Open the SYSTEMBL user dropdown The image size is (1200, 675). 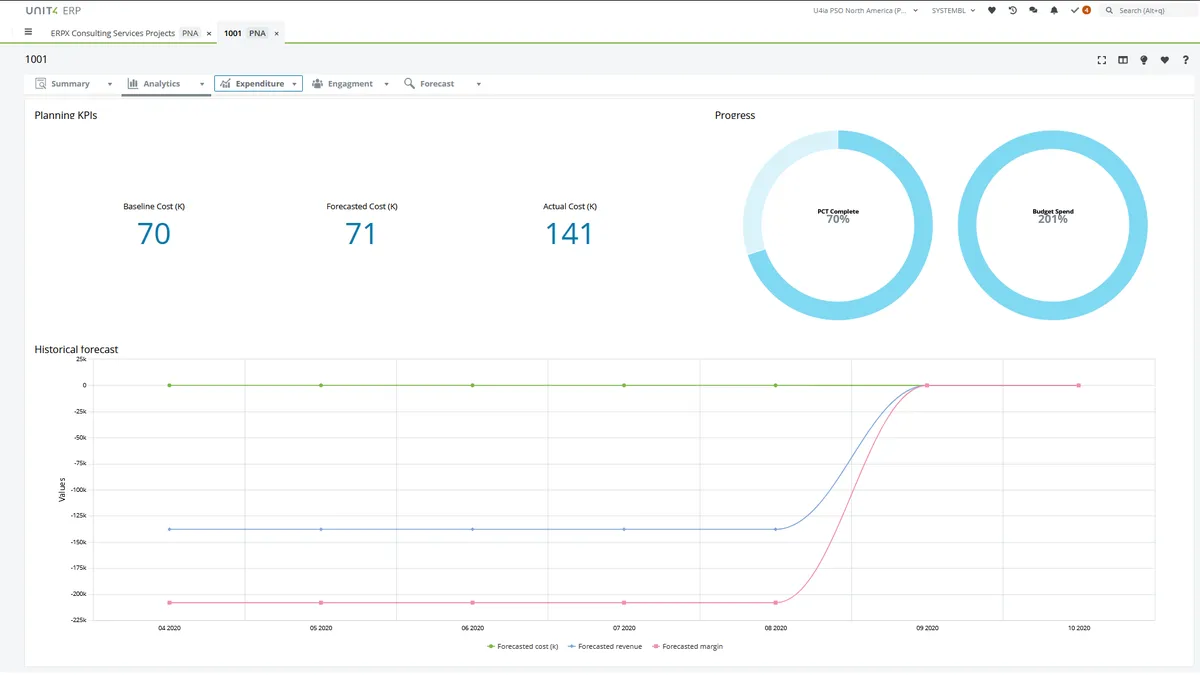point(953,10)
